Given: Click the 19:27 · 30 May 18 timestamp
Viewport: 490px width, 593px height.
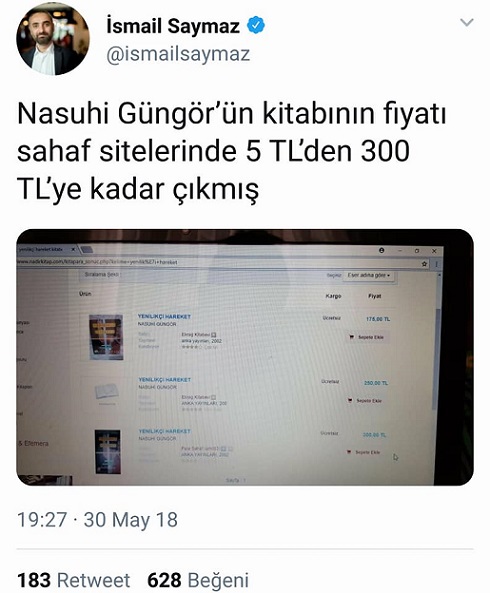Looking at the screenshot, I should click(x=98, y=520).
